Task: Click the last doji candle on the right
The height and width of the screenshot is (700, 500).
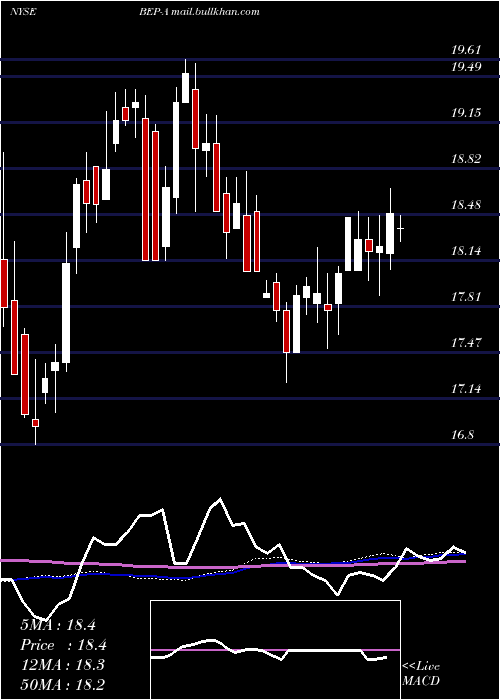Action: tap(400, 228)
